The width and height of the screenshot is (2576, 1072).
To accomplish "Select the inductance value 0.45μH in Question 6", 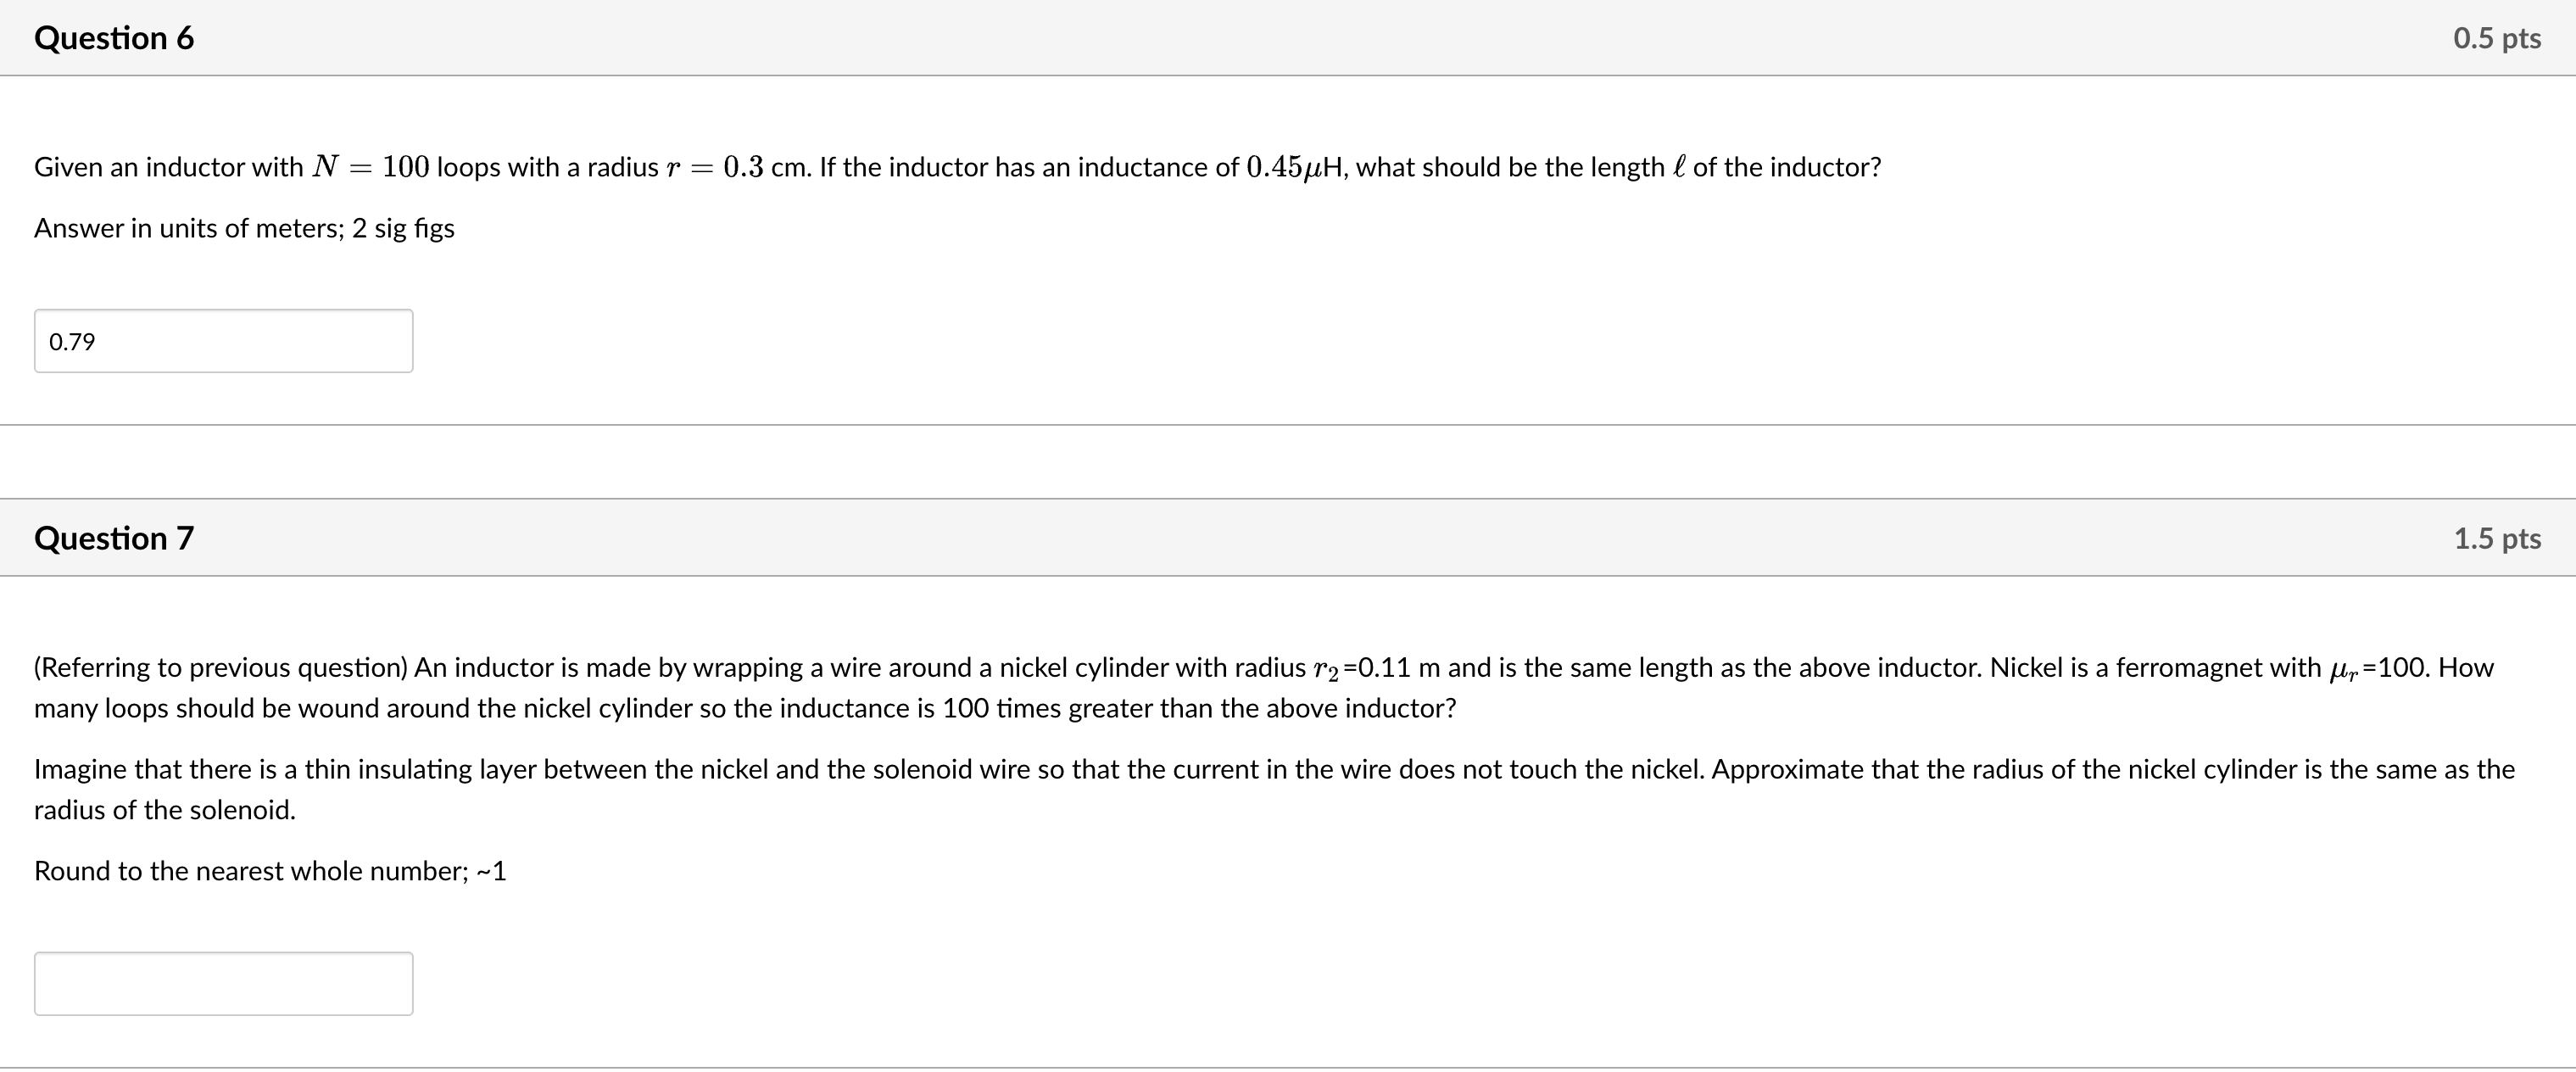I will (1295, 167).
